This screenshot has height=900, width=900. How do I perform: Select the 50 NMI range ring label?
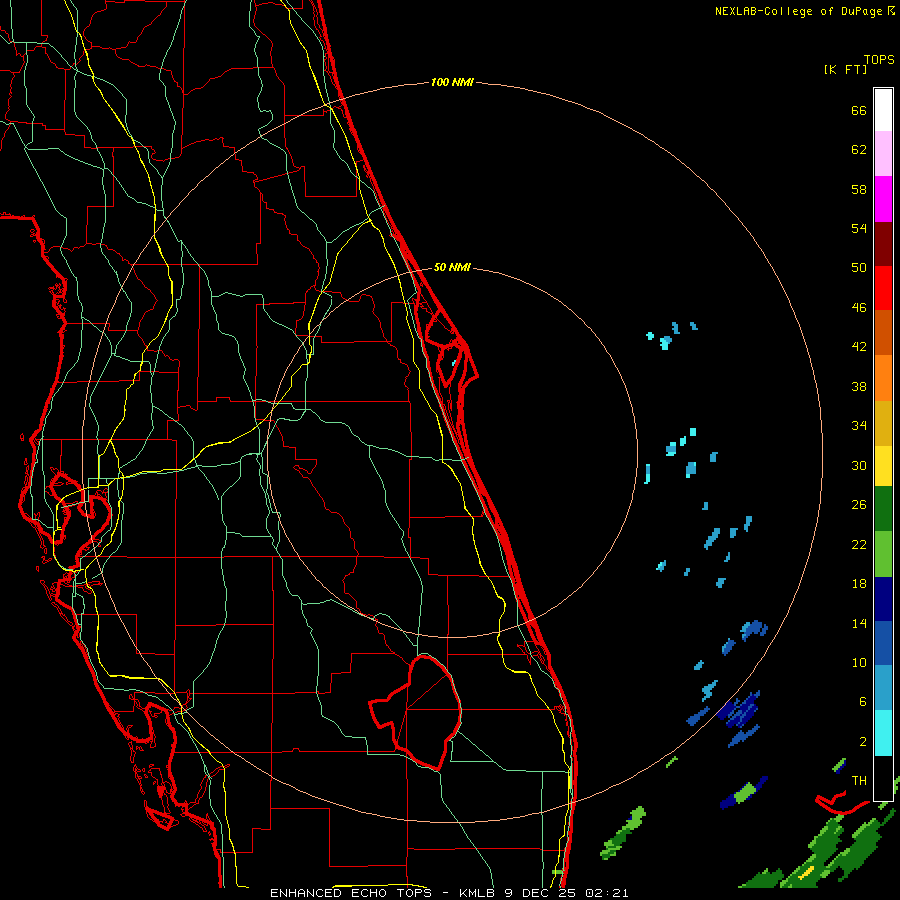point(452,267)
